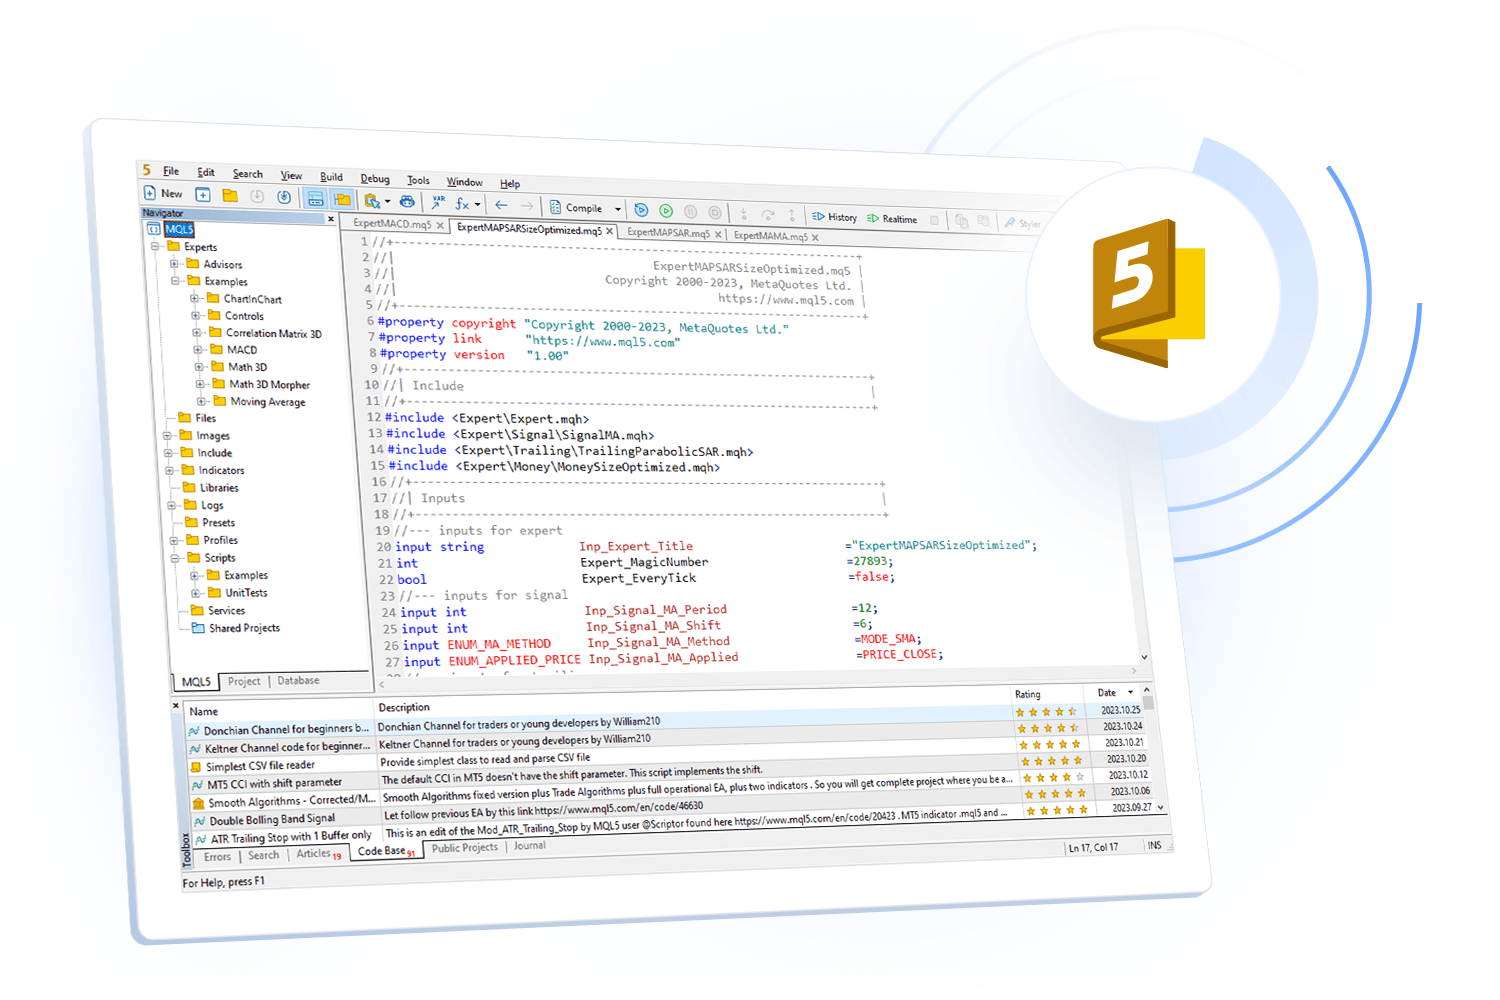1500x1000 pixels.
Task: Open the MQL Wizard robot icon
Action: (407, 201)
